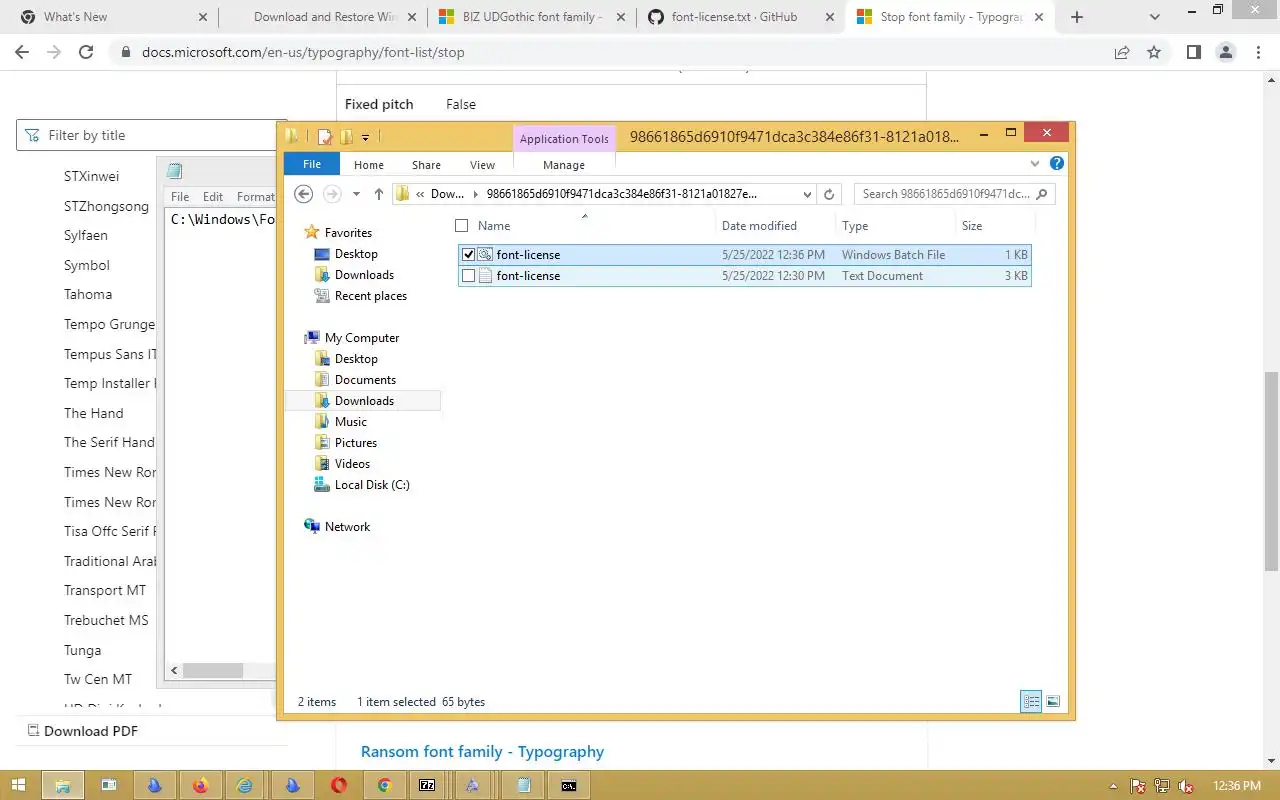The height and width of the screenshot is (800, 1280).
Task: Select Local Disk (C:) in navigation pane
Action: 372,485
